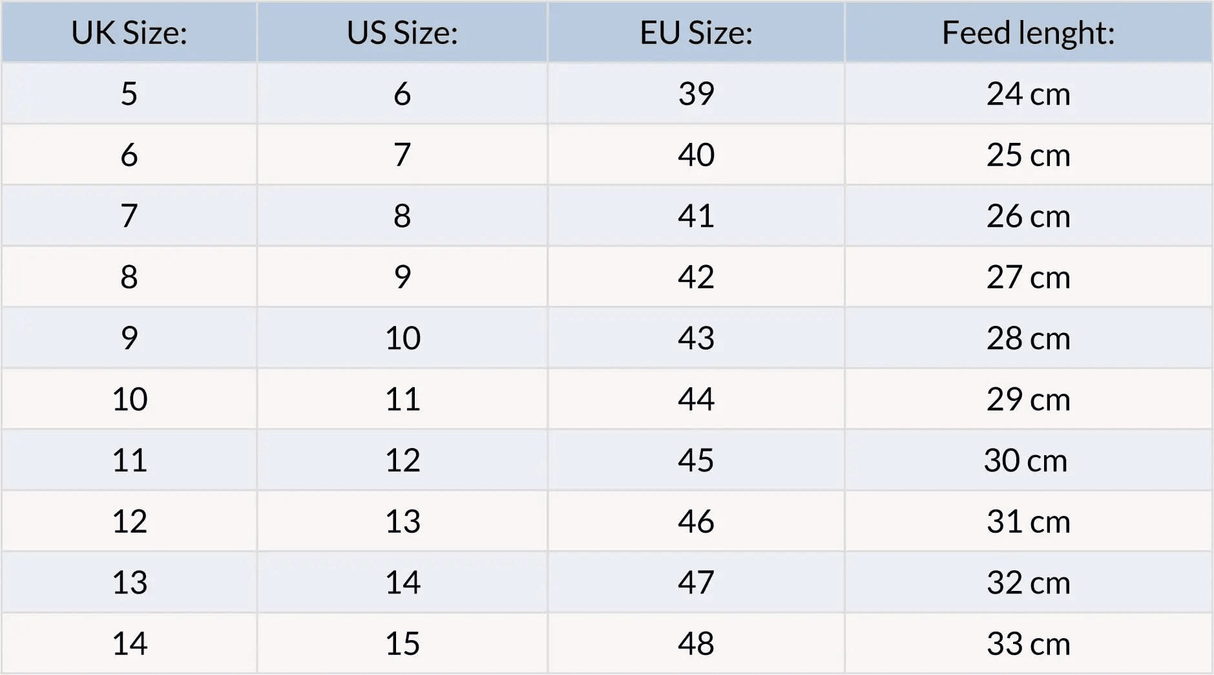Click the EU size 41 cell
The width and height of the screenshot is (1214, 675).
(696, 216)
